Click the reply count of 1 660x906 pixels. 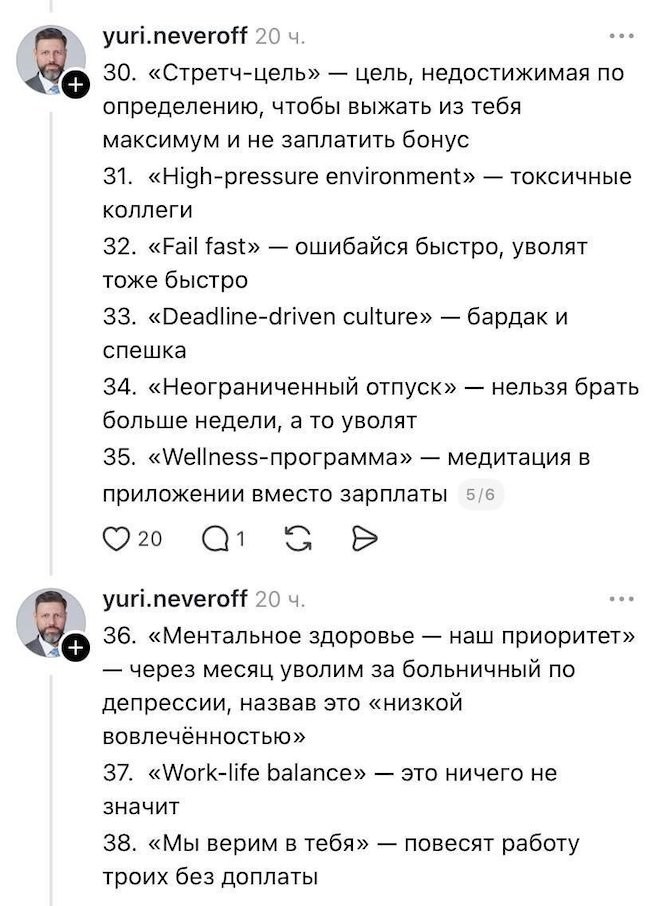pos(240,540)
